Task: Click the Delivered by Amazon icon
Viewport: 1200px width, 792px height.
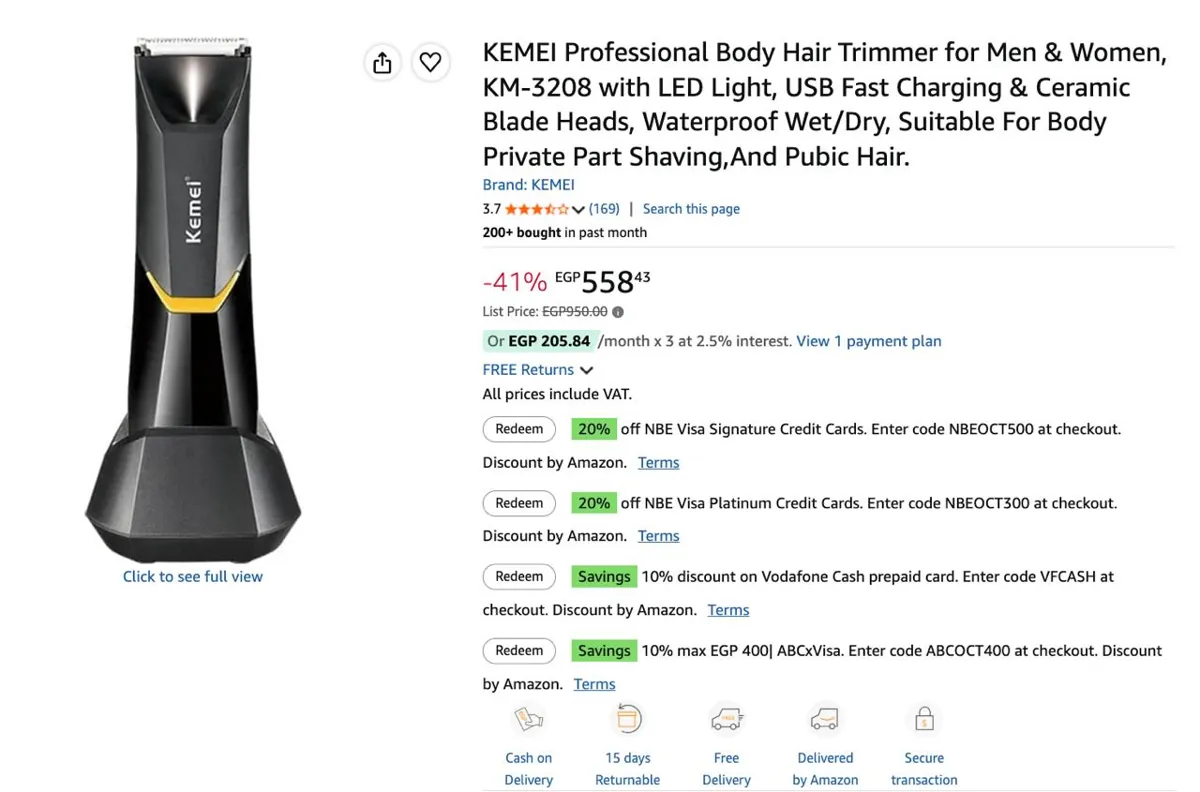Action: pos(825,719)
